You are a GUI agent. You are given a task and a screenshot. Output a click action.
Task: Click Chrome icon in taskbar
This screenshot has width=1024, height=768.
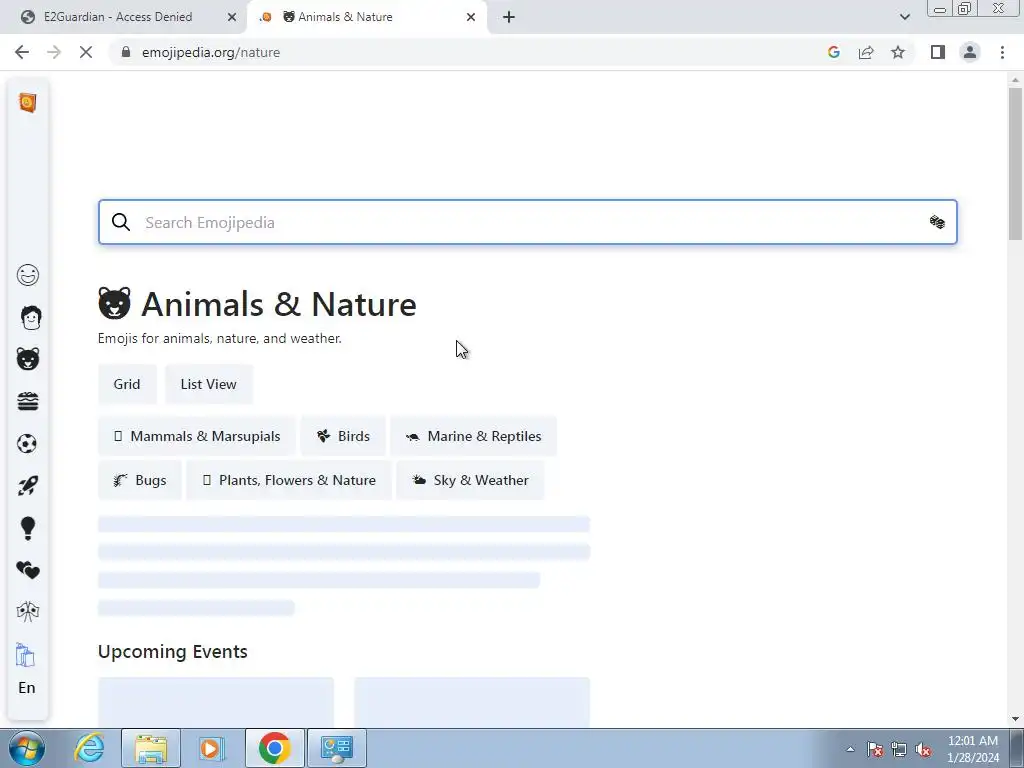click(274, 748)
